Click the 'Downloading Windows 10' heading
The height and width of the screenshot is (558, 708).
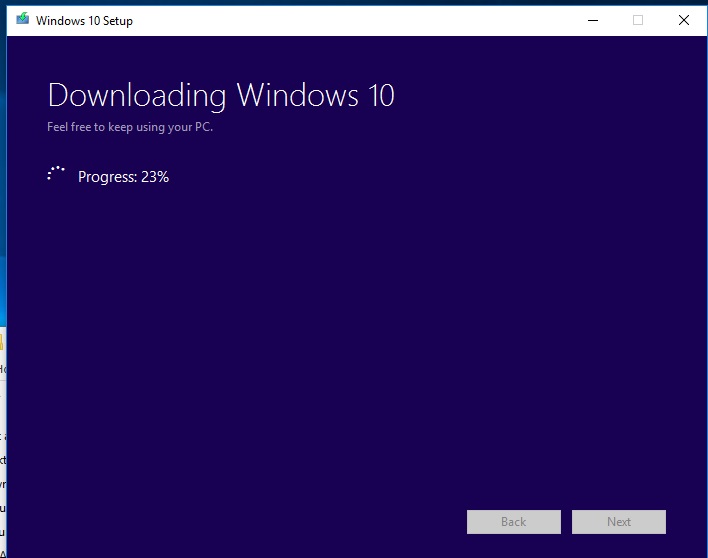coord(221,96)
